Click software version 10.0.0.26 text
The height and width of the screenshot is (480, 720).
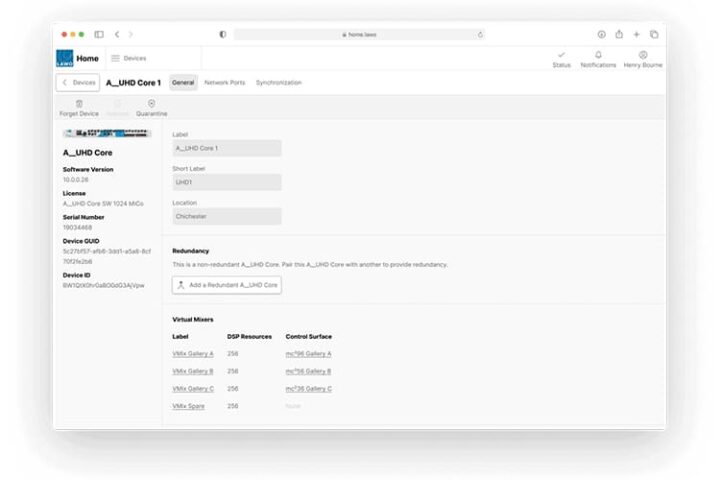click(x=76, y=180)
